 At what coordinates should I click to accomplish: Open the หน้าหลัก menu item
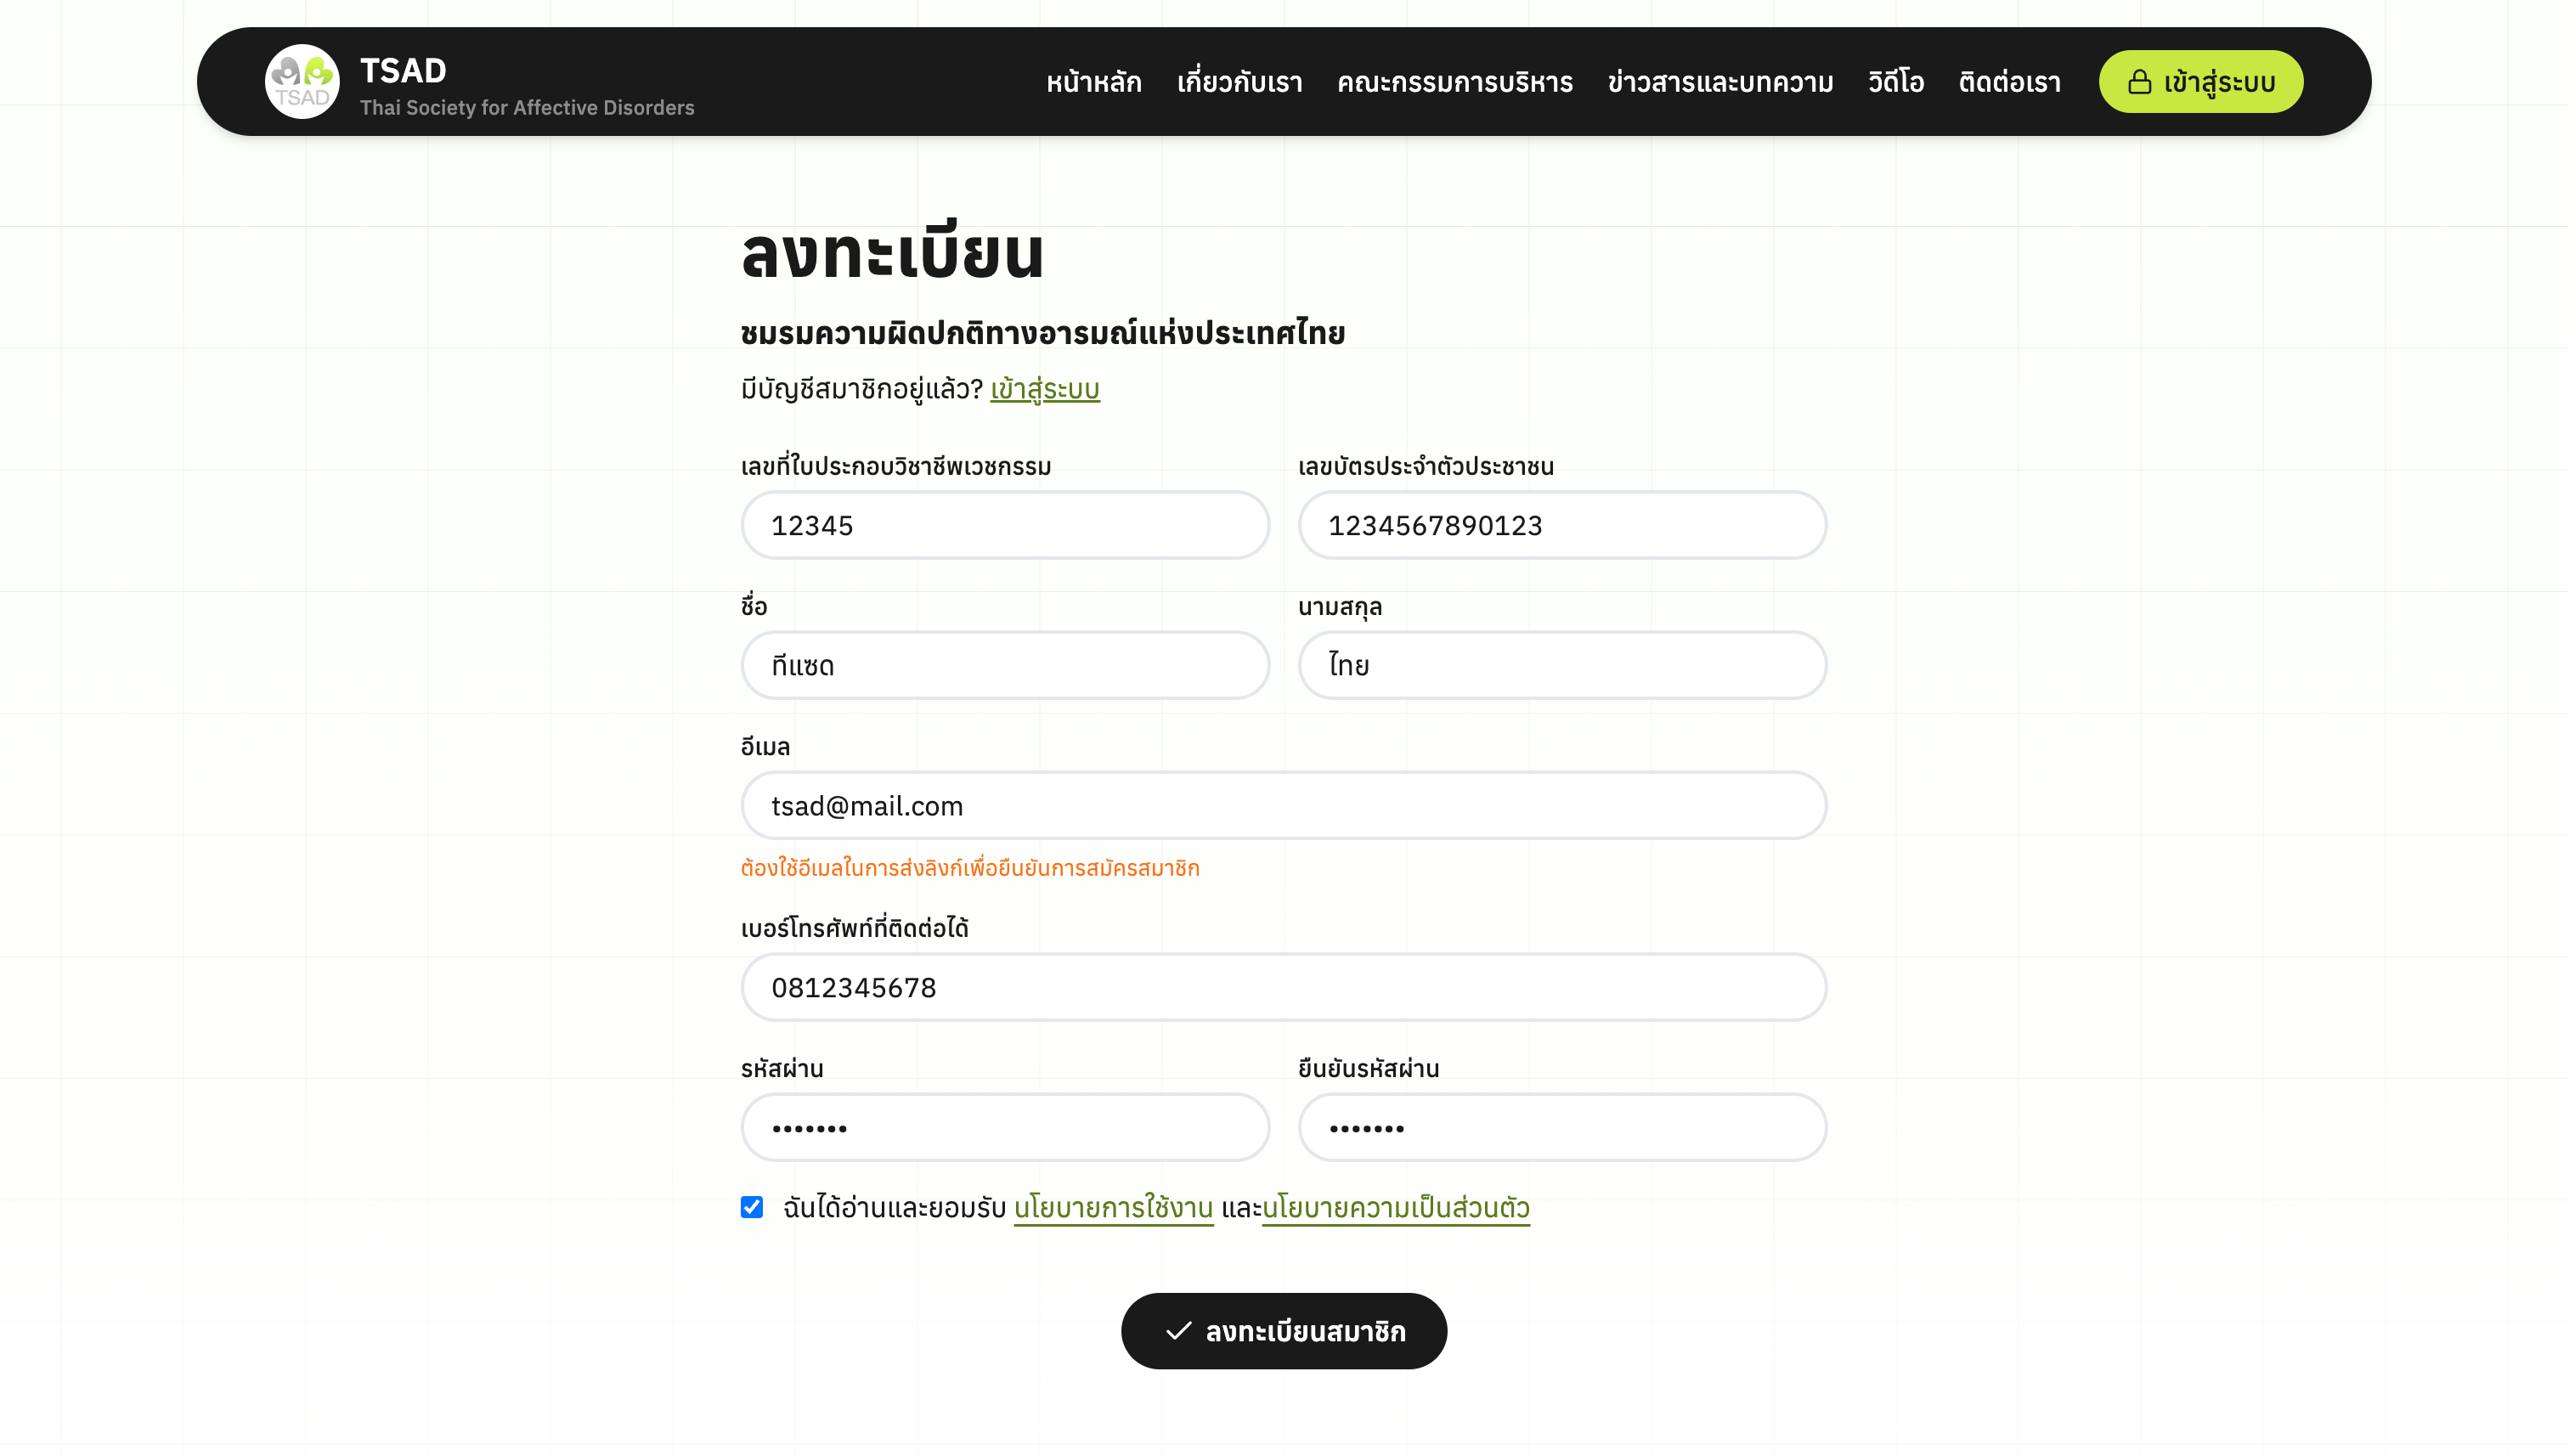coord(1093,82)
